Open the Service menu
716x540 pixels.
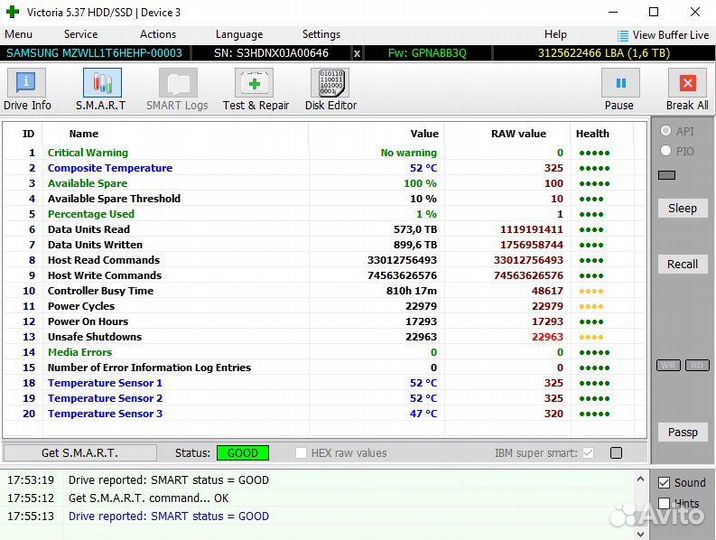coord(81,34)
